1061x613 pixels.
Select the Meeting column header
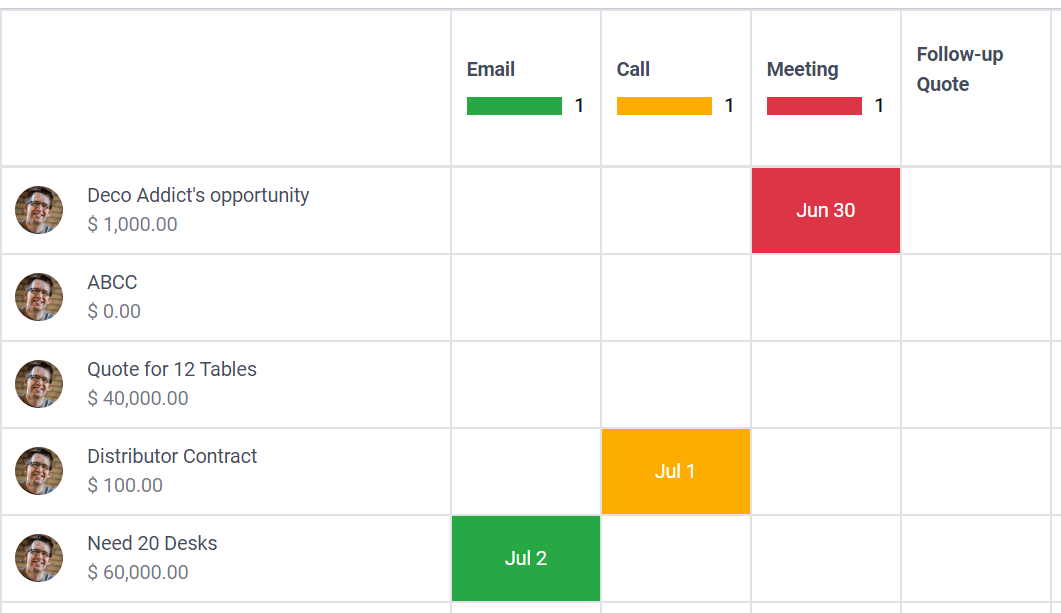click(802, 69)
